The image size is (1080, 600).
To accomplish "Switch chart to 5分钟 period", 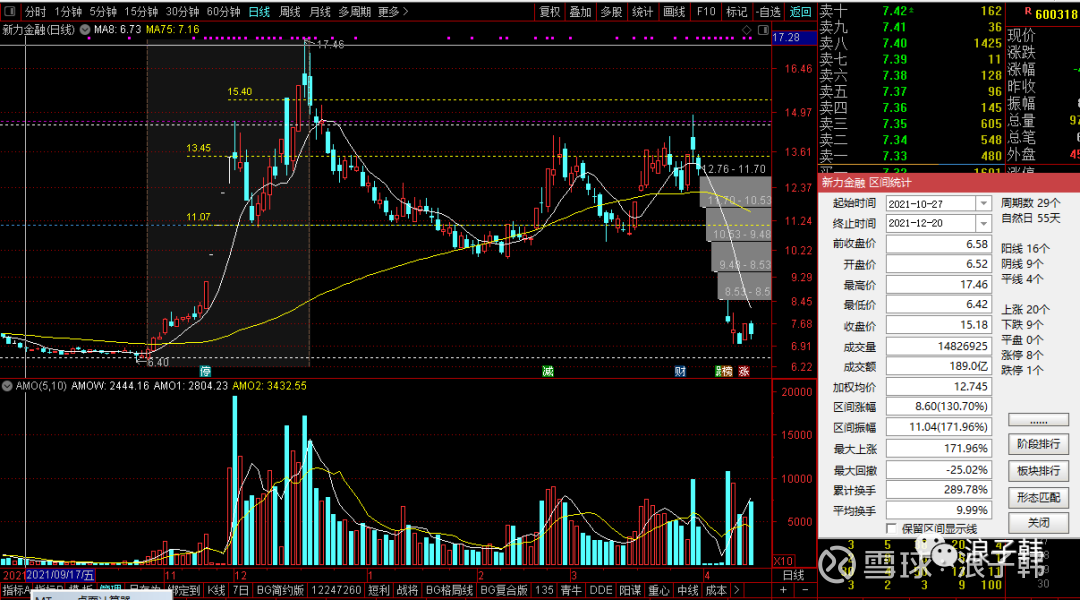I will [103, 12].
